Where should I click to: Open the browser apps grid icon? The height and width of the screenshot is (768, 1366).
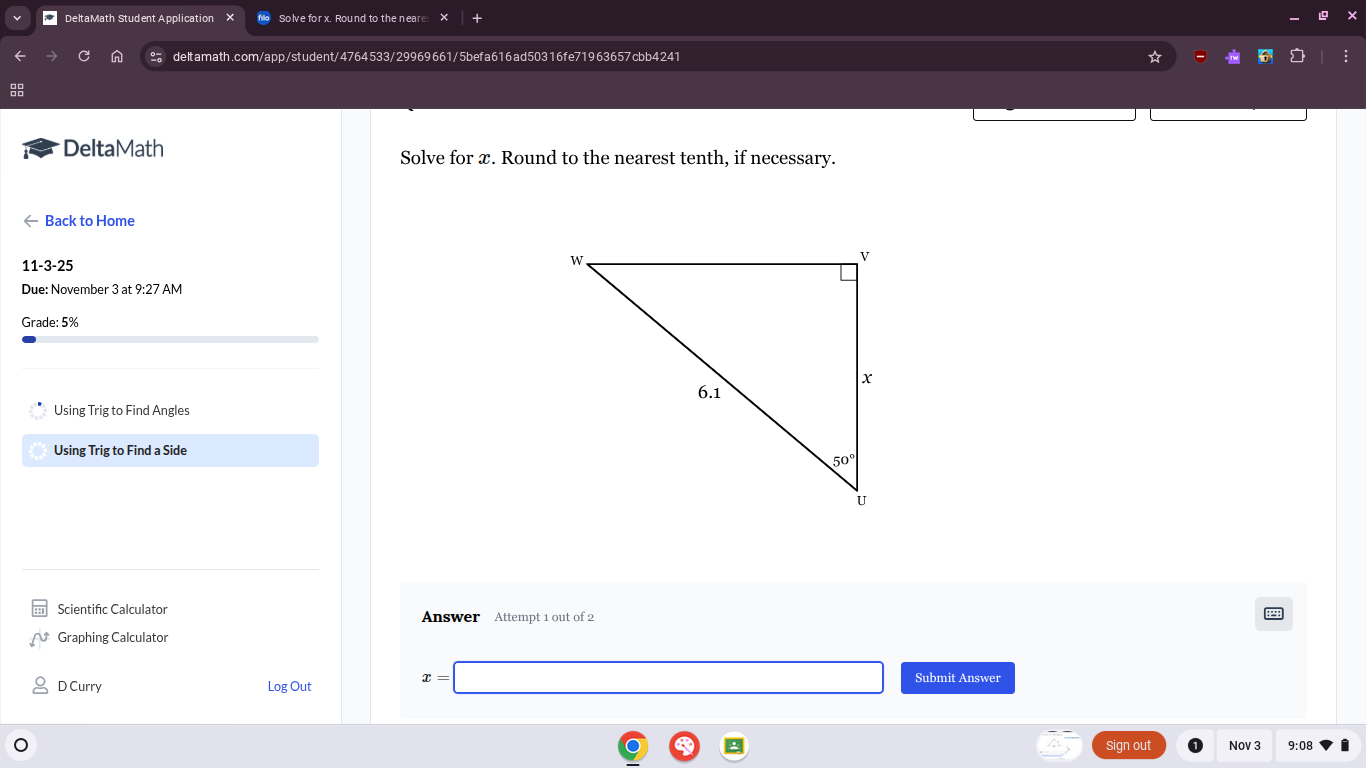pyautogui.click(x=16, y=90)
